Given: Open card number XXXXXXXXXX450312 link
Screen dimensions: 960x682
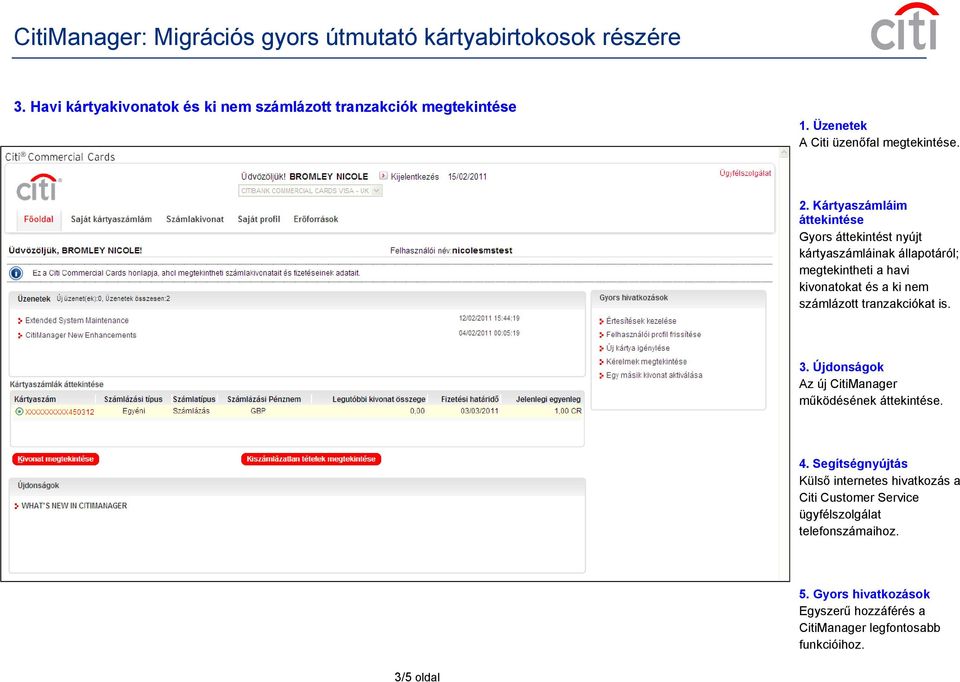Looking at the screenshot, I should [60, 412].
